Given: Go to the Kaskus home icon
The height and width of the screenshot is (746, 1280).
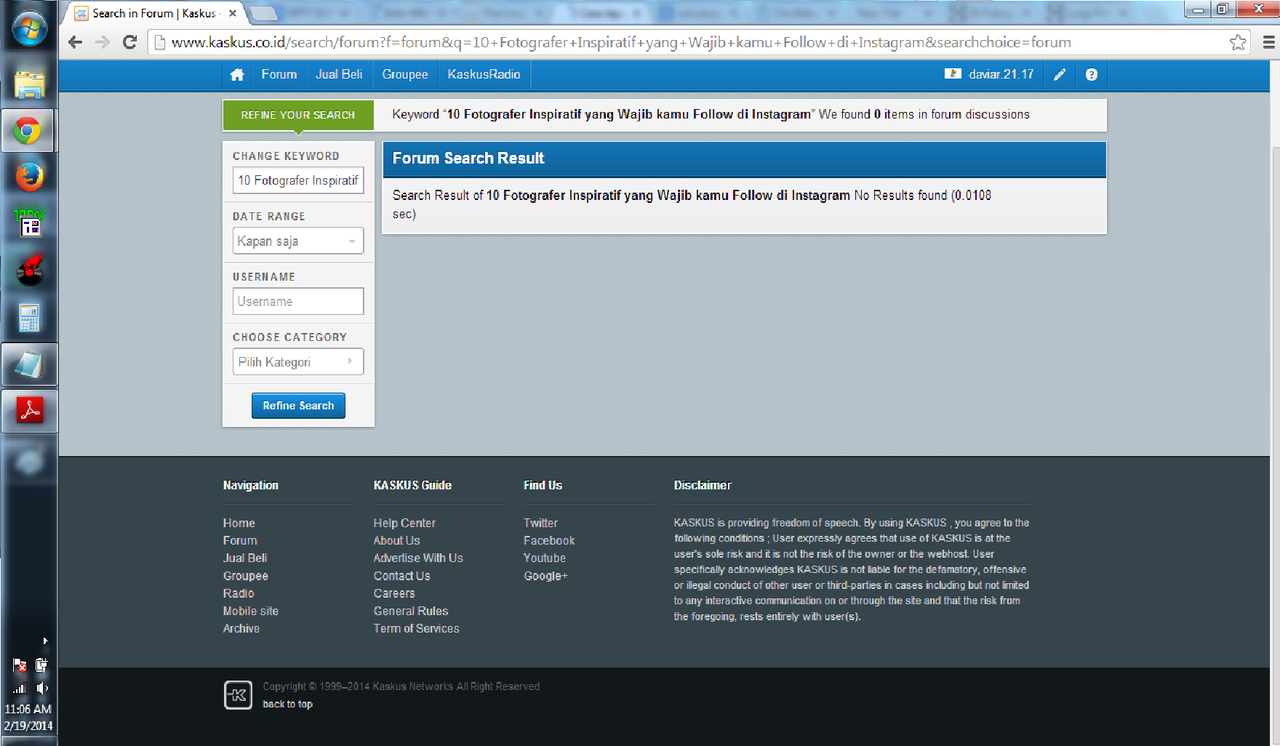Looking at the screenshot, I should point(237,75).
